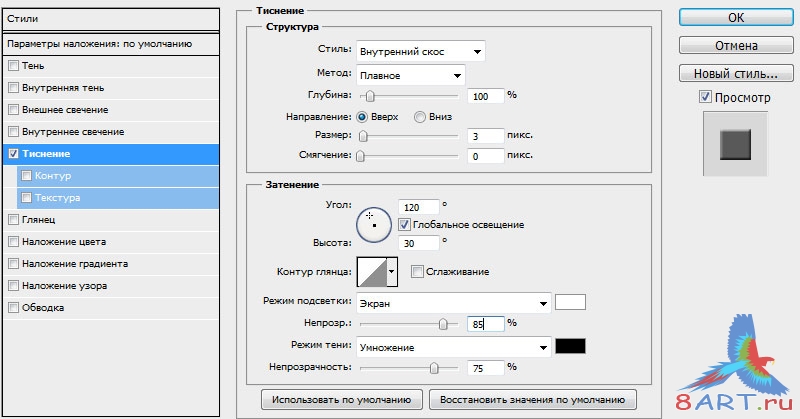Select the Стили list item
Image resolution: width=800 pixels, height=419 pixels.
(x=111, y=19)
